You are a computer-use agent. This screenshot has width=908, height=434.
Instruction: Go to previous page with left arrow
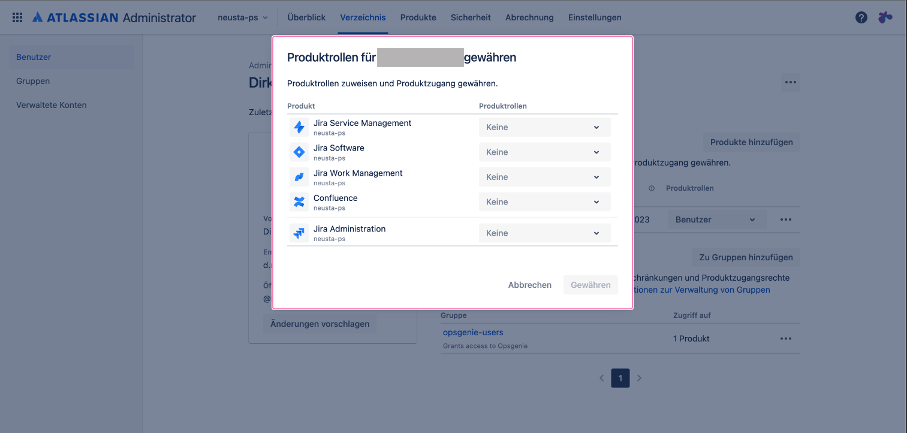[602, 378]
